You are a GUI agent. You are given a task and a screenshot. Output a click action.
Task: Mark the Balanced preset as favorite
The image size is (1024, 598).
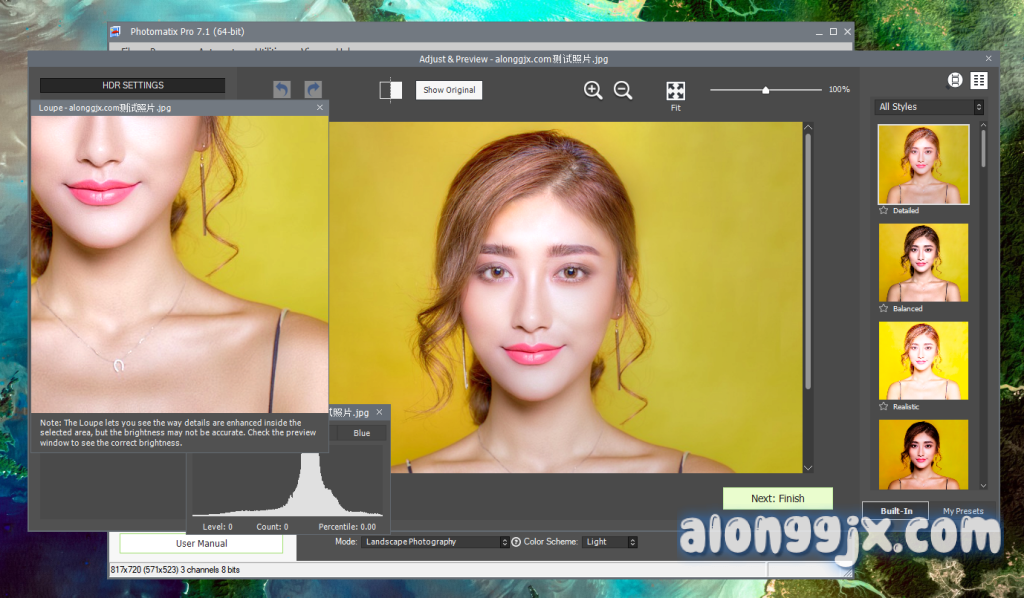[884, 309]
